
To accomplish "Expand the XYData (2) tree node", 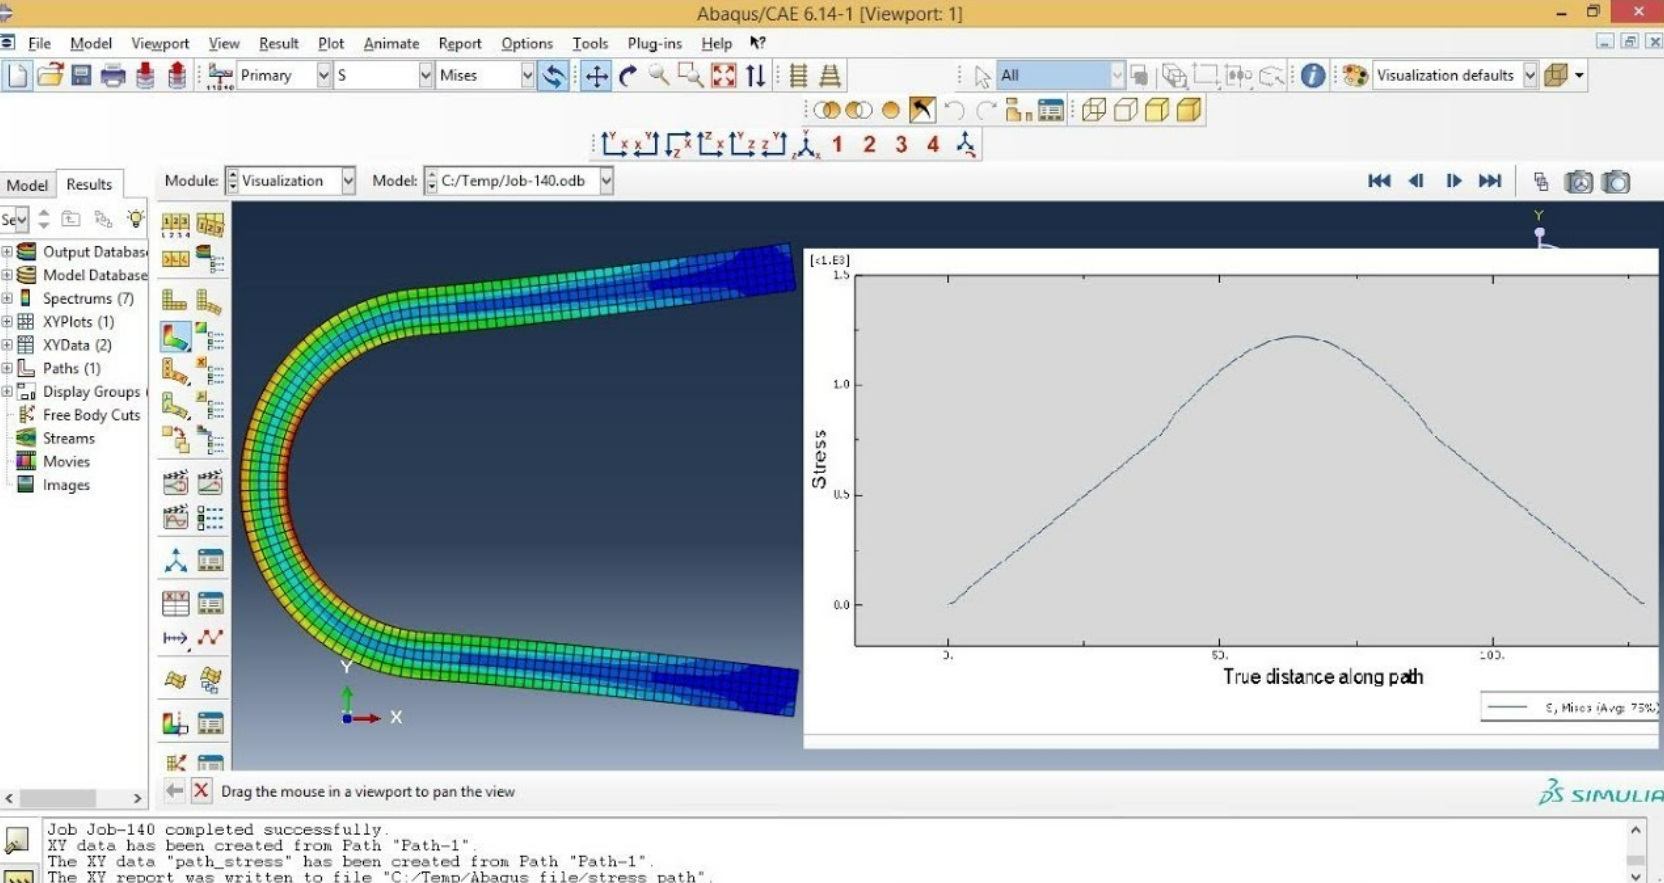I will click(7, 345).
